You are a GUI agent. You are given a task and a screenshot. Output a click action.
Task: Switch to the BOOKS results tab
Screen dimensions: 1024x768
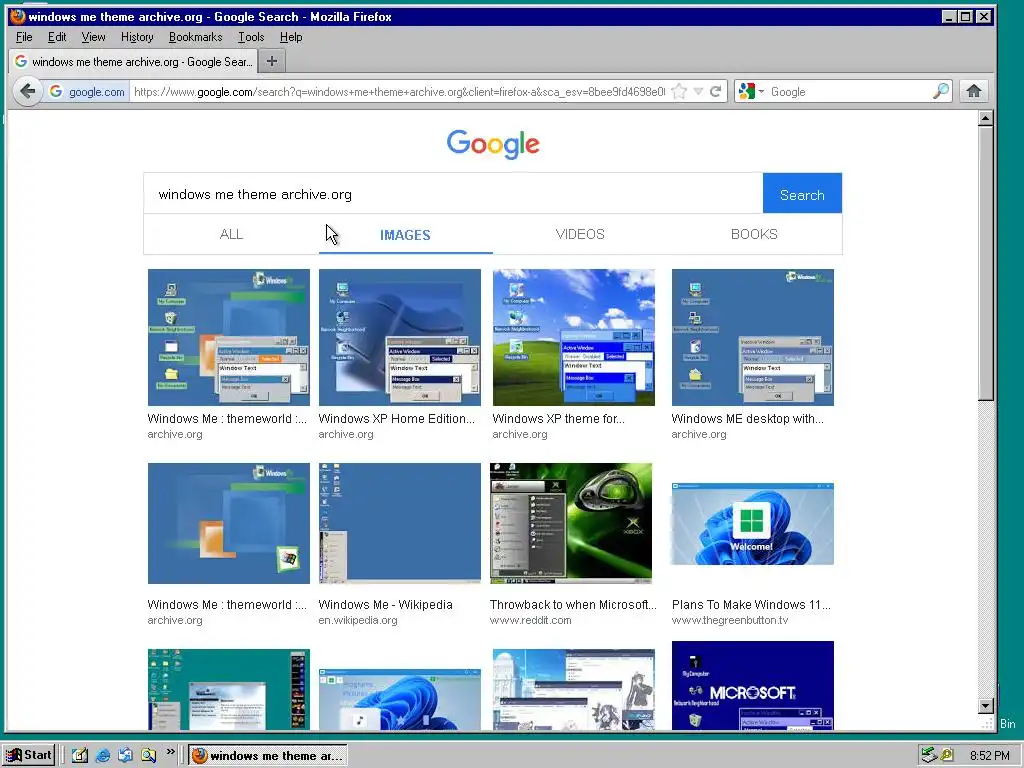click(x=754, y=234)
